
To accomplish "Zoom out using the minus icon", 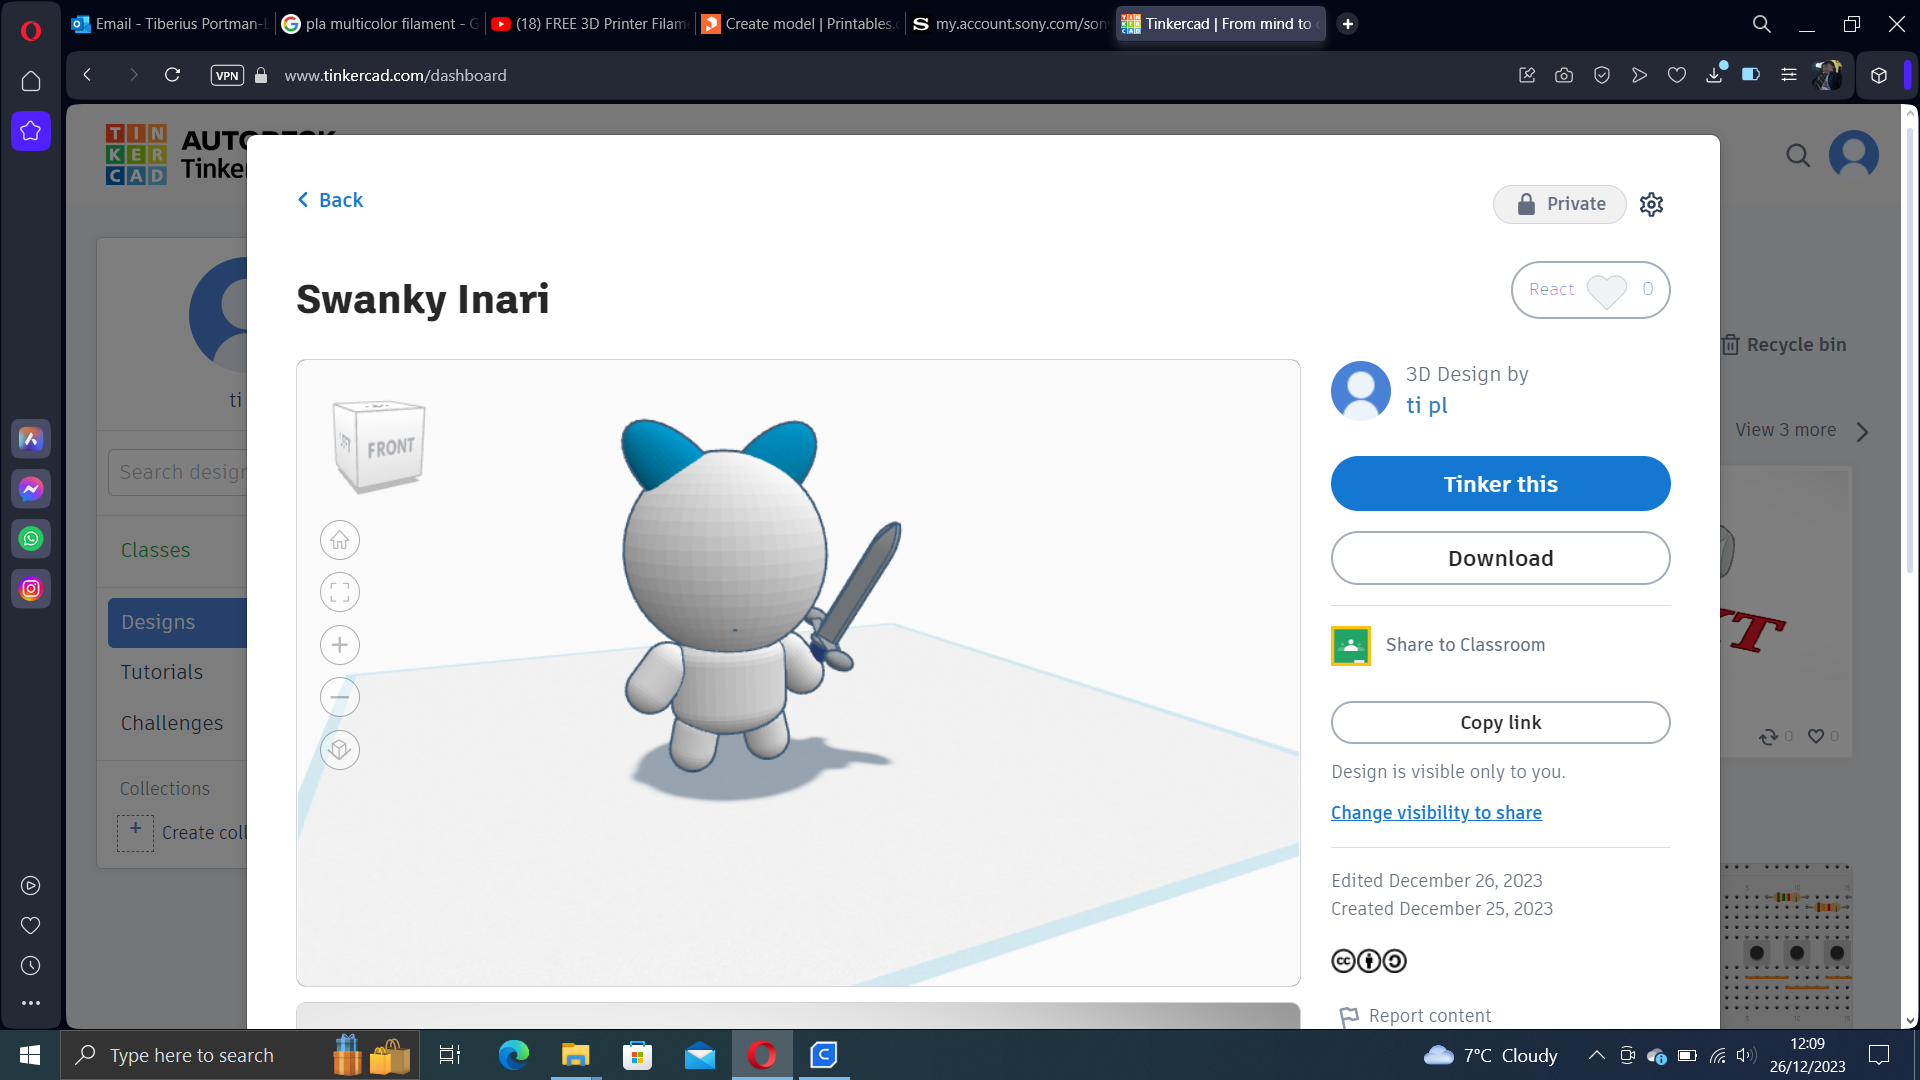I will 339,697.
